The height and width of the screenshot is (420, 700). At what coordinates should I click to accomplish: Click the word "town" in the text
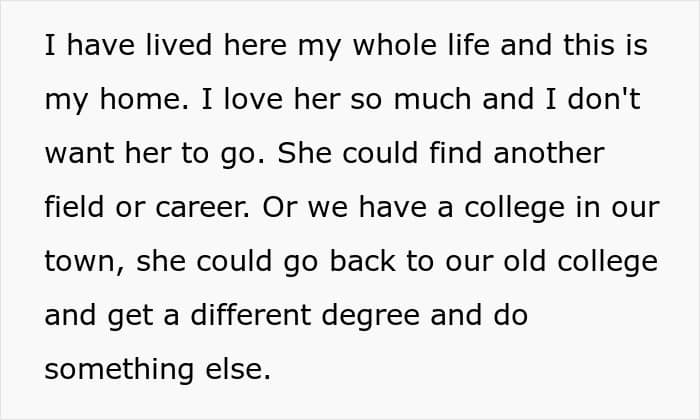pos(75,262)
